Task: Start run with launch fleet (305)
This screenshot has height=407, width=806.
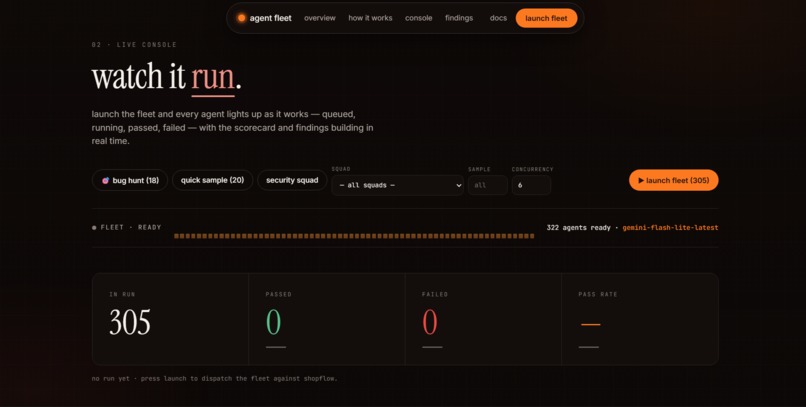Action: pyautogui.click(x=673, y=180)
